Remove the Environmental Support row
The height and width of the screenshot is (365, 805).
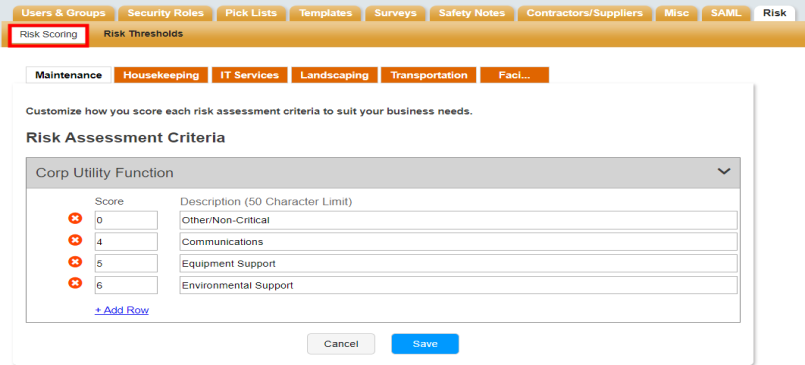[x=75, y=283]
